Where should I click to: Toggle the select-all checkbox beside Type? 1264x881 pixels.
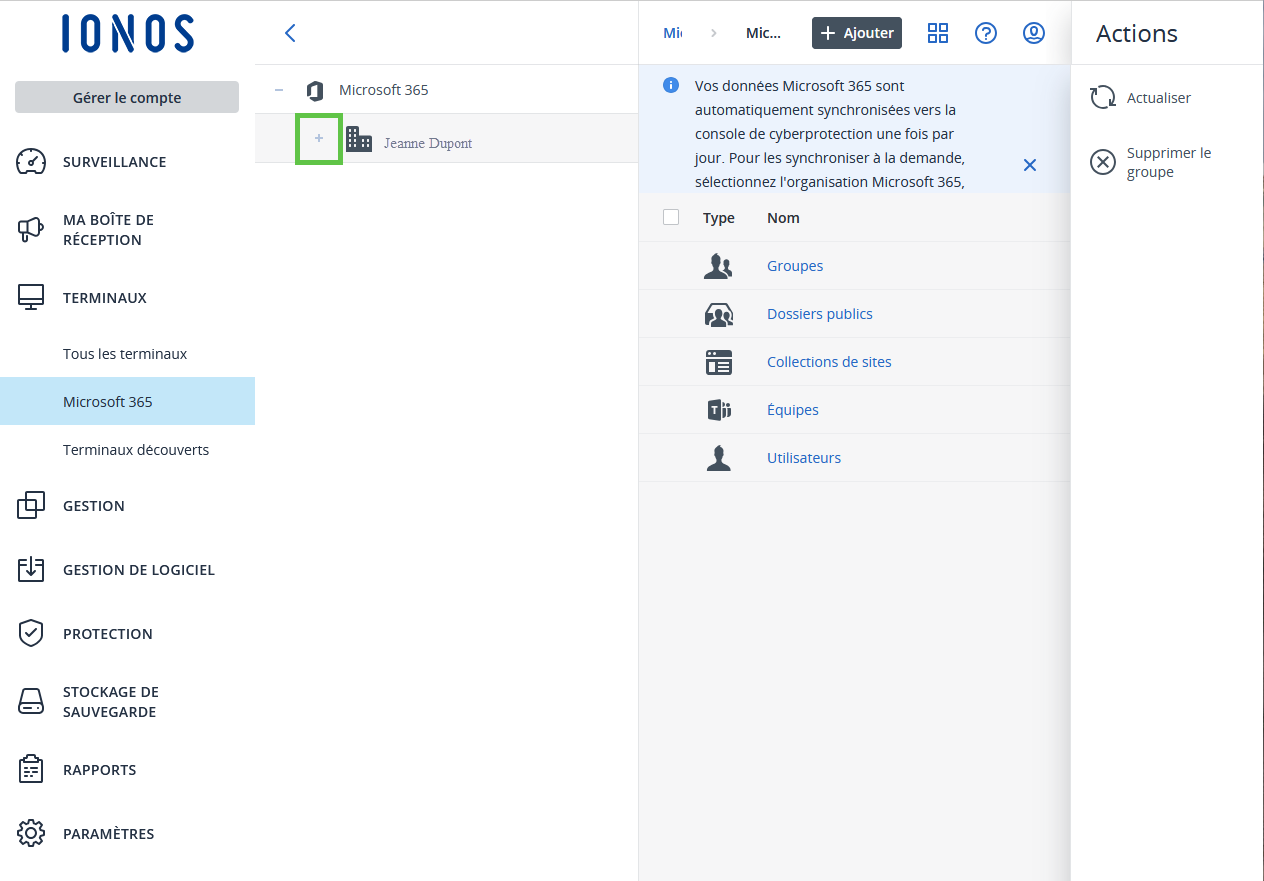(x=671, y=217)
